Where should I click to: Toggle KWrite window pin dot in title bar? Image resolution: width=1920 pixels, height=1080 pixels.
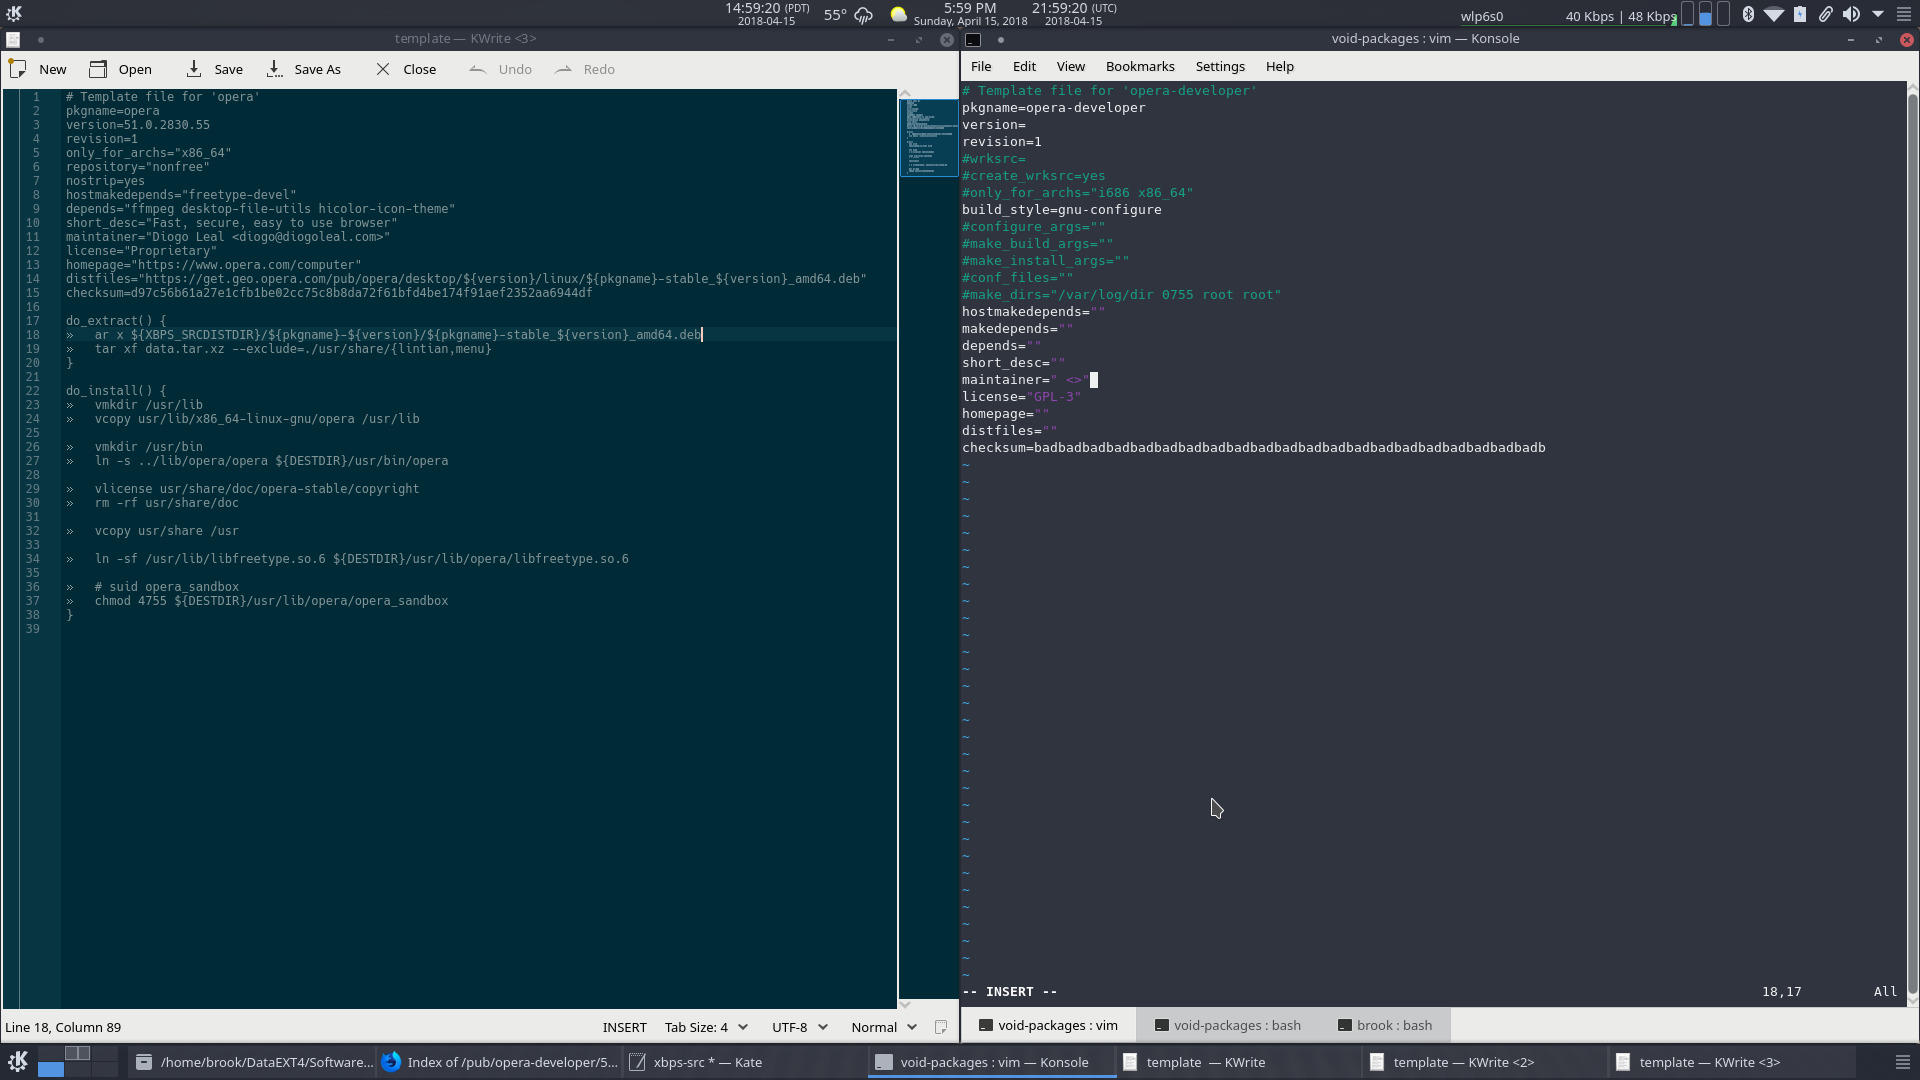pyautogui.click(x=40, y=40)
